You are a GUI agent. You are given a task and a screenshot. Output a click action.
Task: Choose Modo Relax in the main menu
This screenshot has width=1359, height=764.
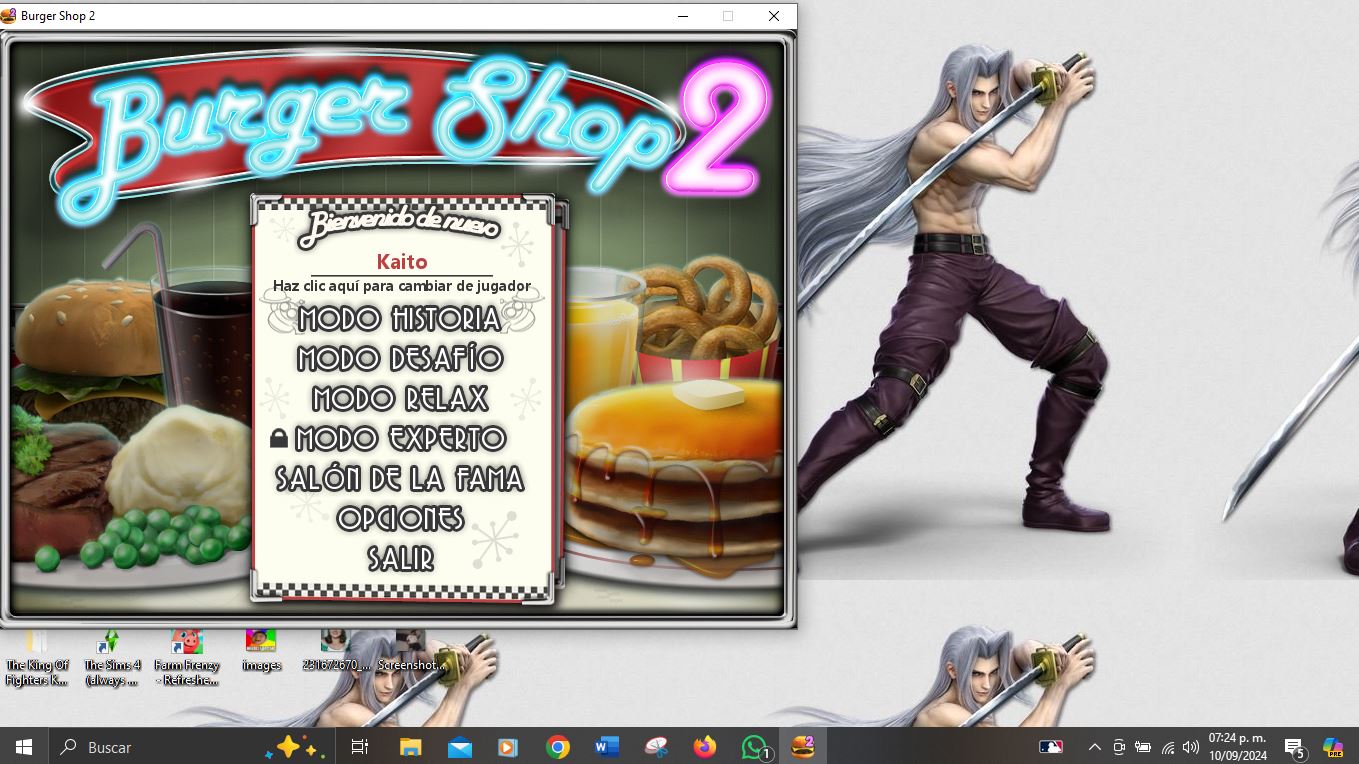pos(400,399)
